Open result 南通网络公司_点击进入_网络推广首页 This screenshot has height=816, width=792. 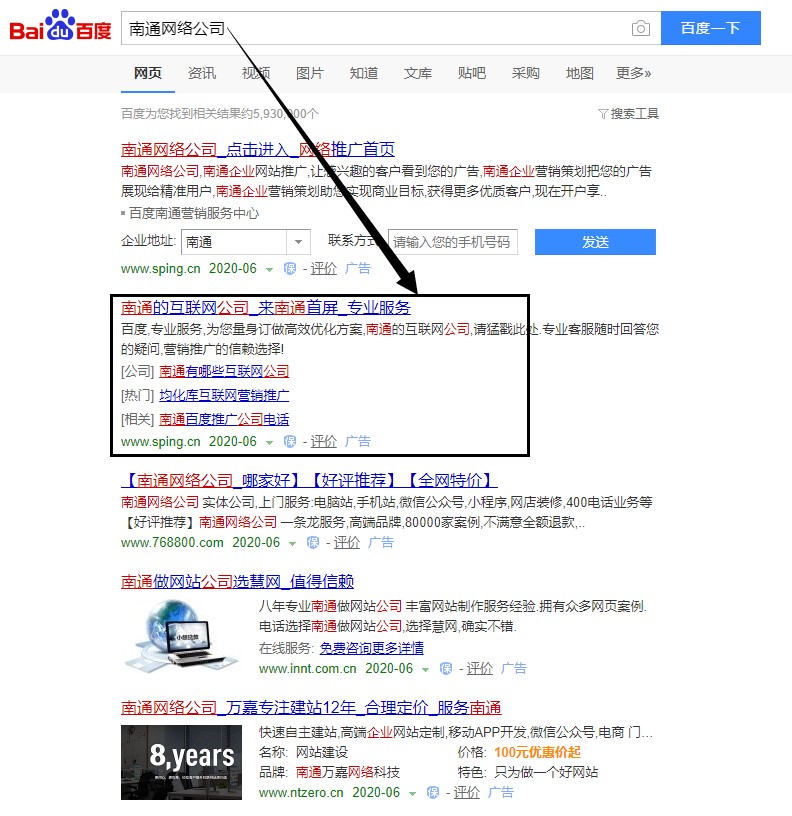pos(258,150)
